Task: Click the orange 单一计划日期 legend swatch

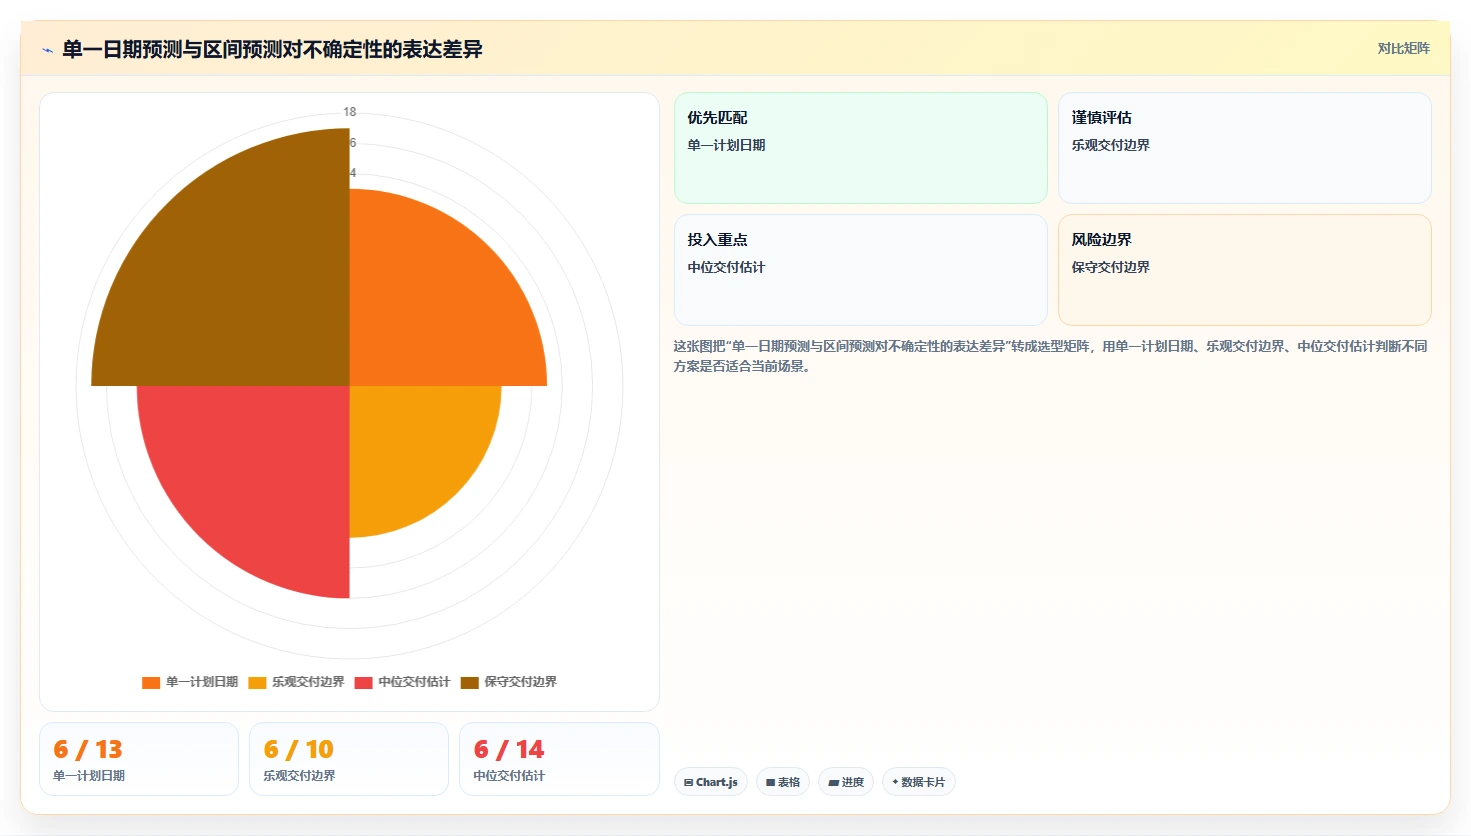Action: pos(151,682)
